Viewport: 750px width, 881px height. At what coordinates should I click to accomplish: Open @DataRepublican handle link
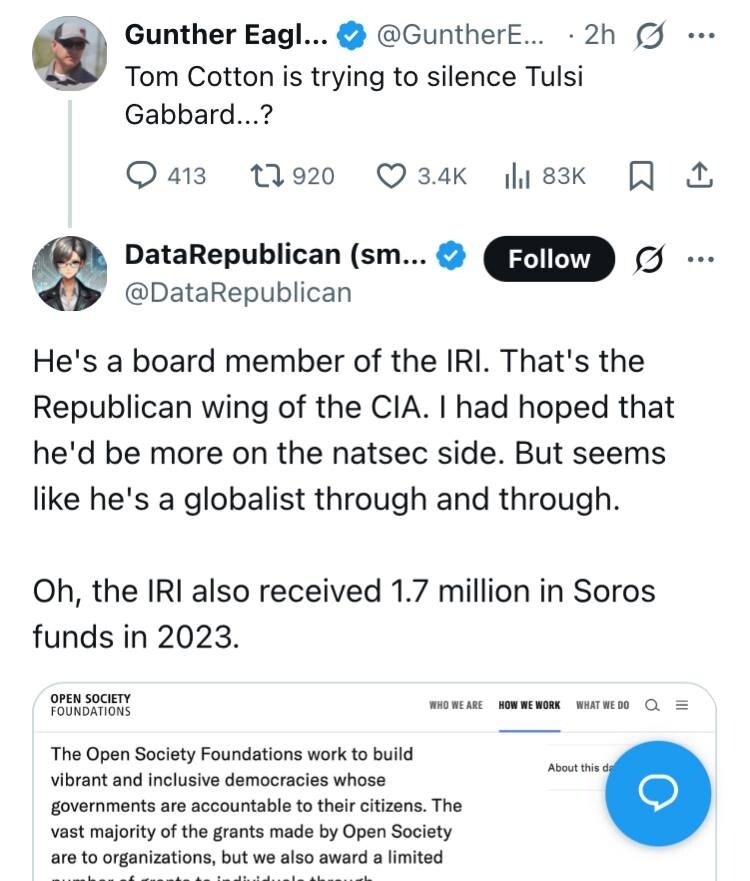237,292
